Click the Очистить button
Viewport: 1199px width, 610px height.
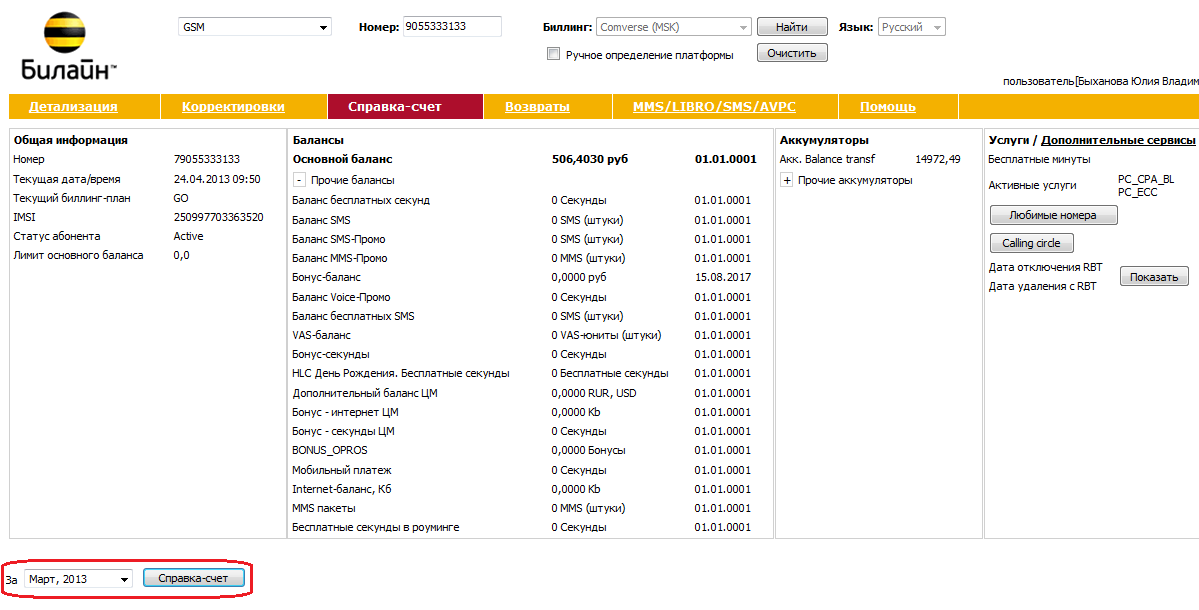(791, 53)
